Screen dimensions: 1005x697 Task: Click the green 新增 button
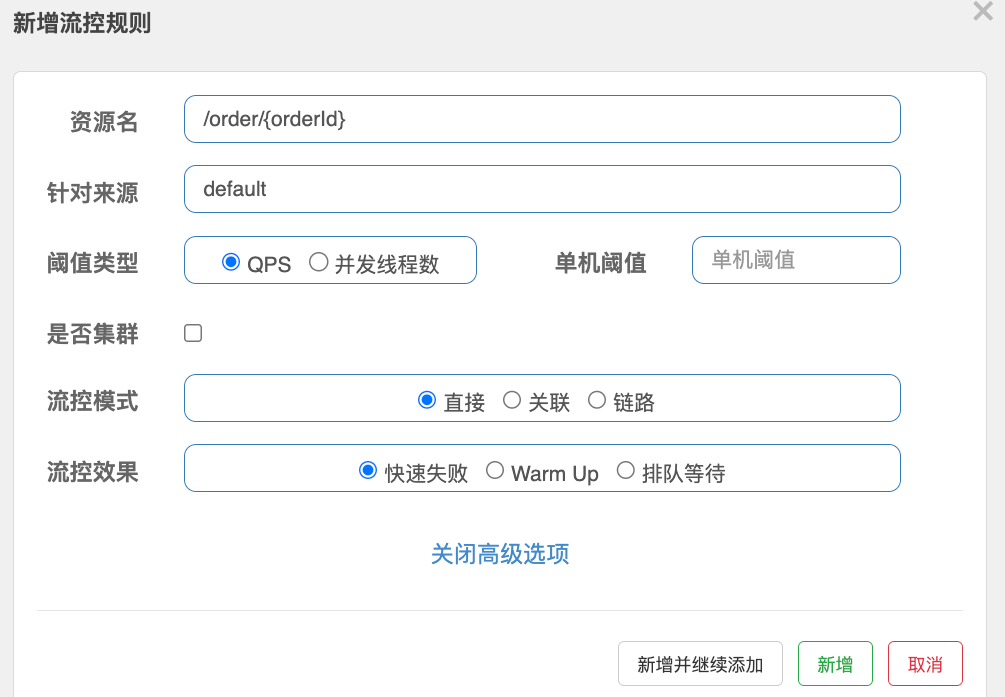pos(835,664)
